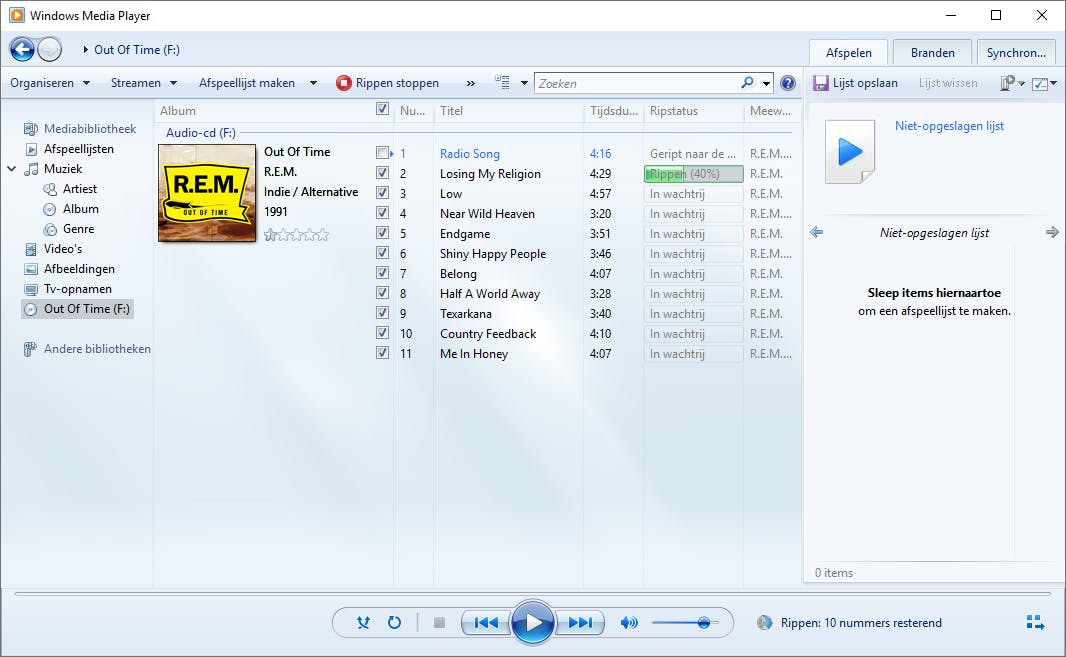The width and height of the screenshot is (1066, 657).
Task: Rate the album with the star rating
Action: click(x=296, y=235)
